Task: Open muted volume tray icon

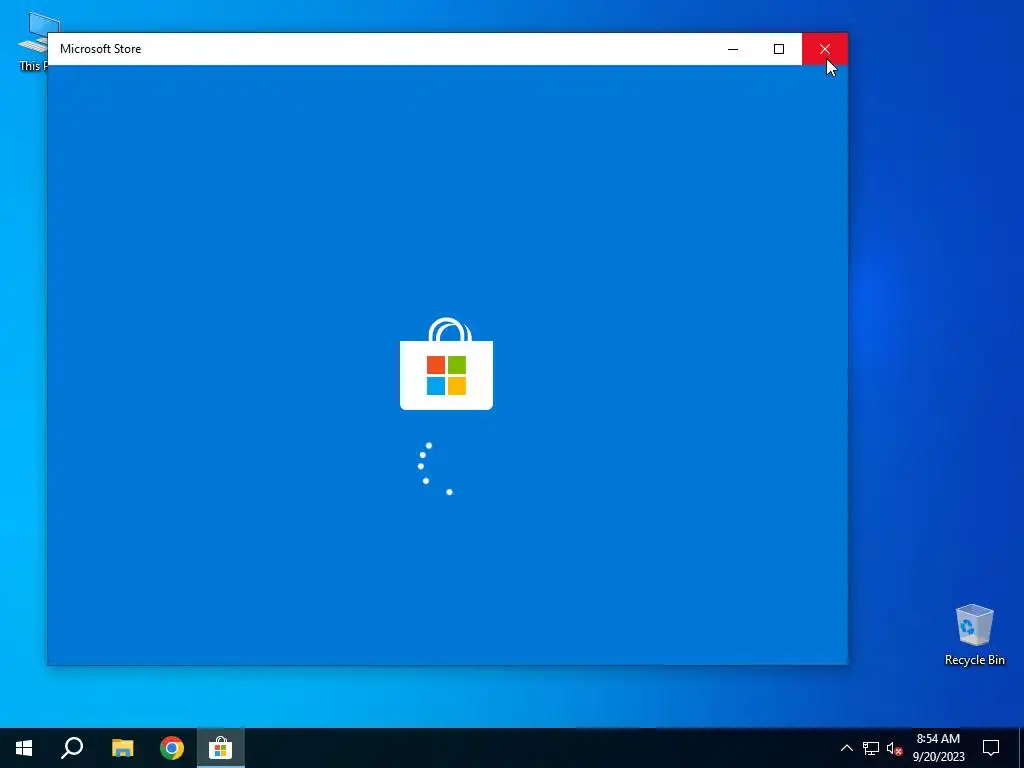Action: 894,748
